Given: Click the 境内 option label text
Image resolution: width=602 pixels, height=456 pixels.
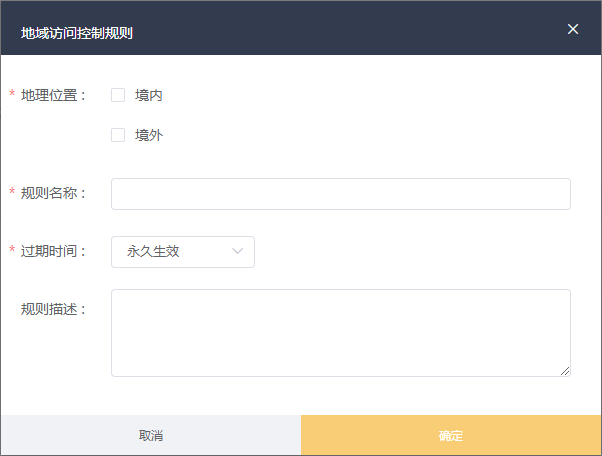Looking at the screenshot, I should 149,95.
